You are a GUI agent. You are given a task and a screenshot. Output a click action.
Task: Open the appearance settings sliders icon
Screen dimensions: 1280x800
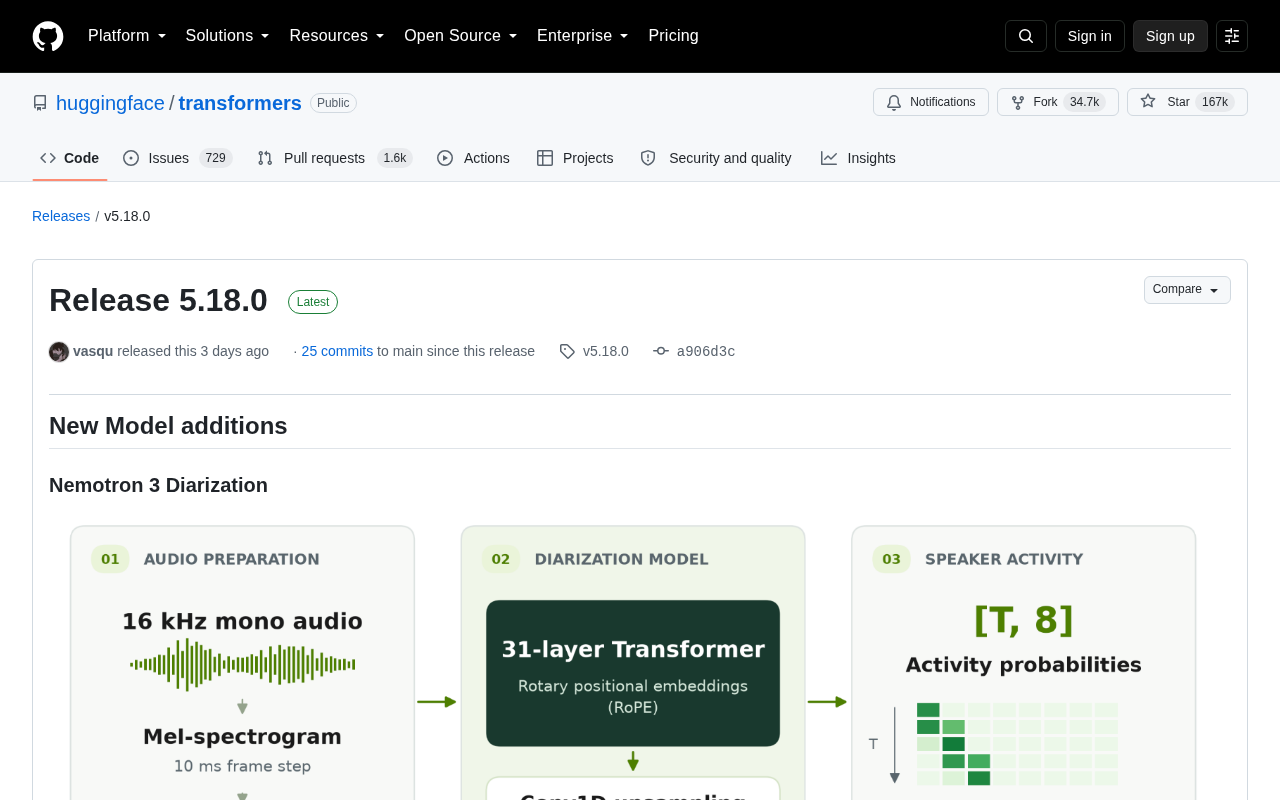click(1232, 36)
